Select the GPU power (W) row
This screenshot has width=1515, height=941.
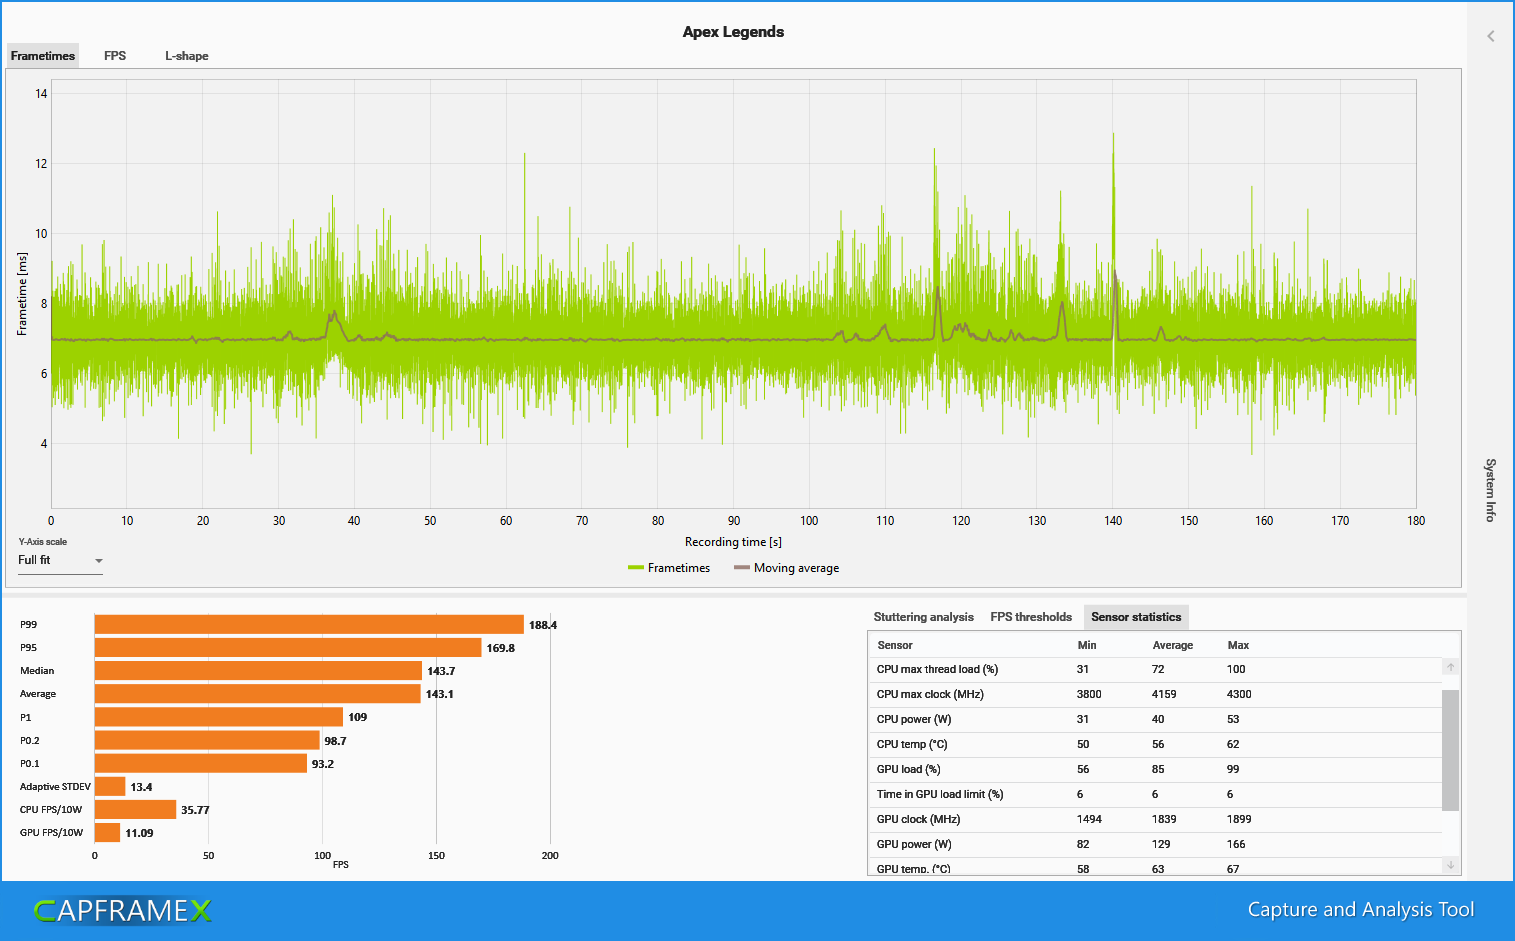click(1155, 844)
